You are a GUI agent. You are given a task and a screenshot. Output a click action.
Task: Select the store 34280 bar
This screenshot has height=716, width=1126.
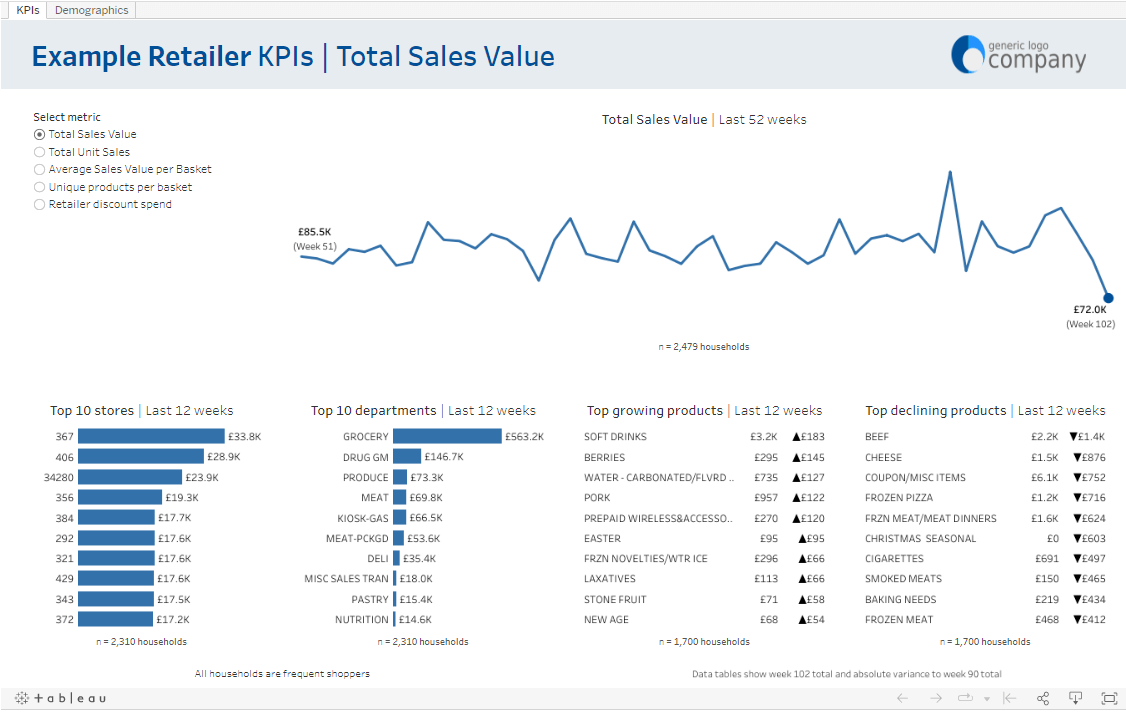coord(130,477)
